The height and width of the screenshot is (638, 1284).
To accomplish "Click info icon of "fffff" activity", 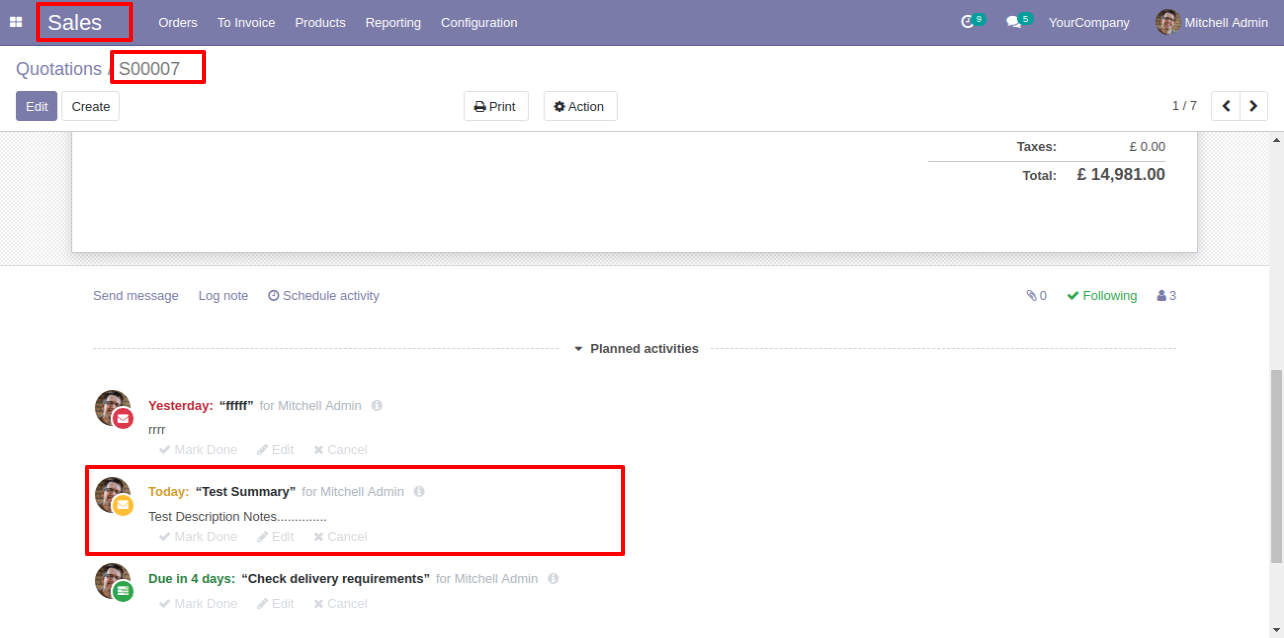I will click(377, 406).
